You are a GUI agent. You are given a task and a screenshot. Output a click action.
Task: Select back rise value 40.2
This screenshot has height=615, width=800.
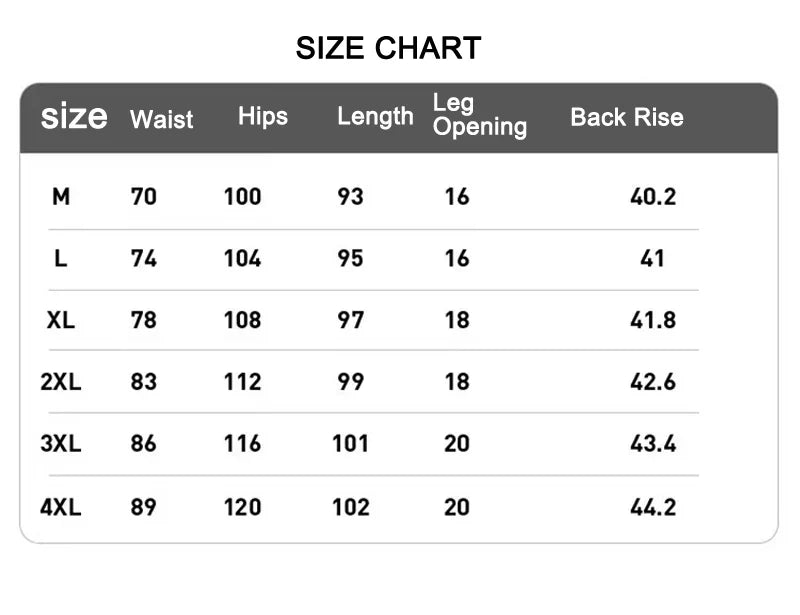tap(653, 196)
